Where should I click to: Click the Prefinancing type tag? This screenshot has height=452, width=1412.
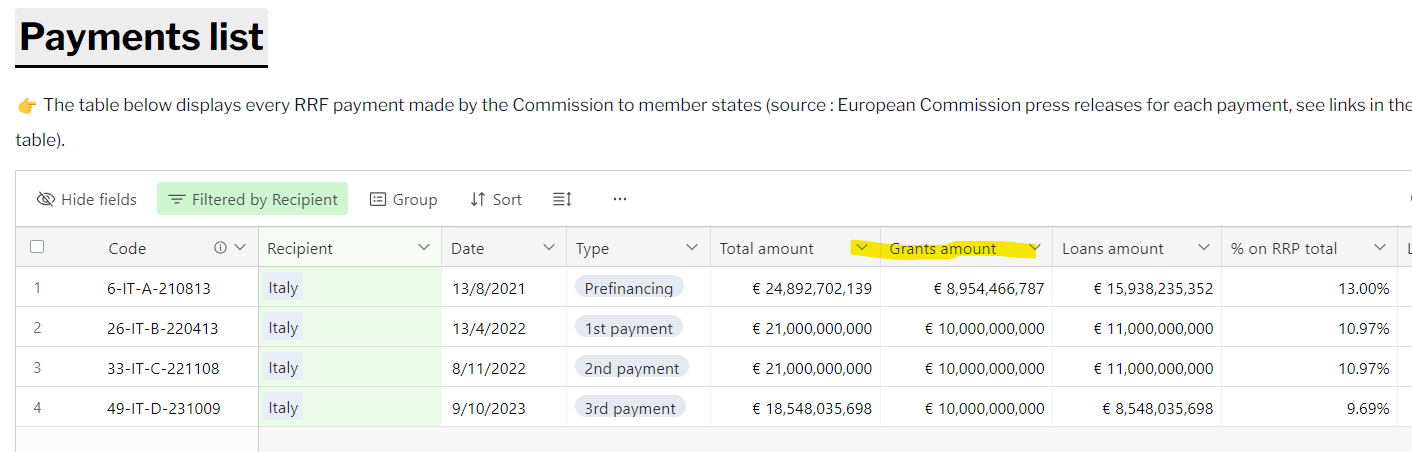tap(629, 288)
